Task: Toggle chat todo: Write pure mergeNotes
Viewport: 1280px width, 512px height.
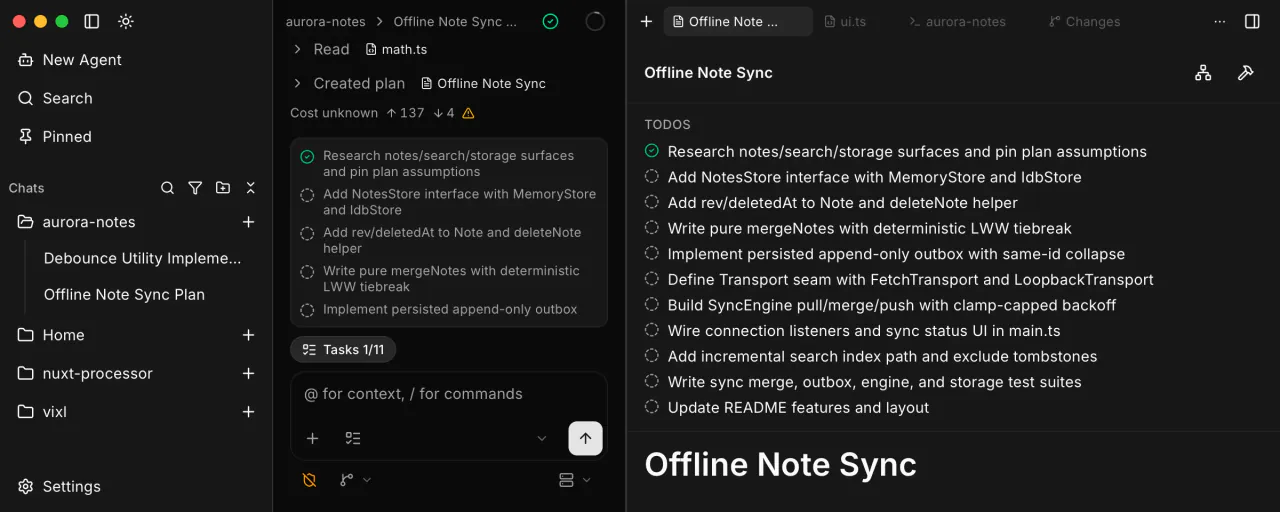Action: coord(307,271)
